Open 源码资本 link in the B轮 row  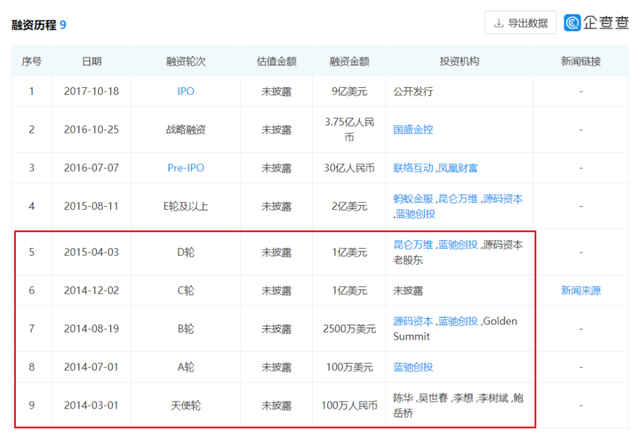click(x=413, y=321)
